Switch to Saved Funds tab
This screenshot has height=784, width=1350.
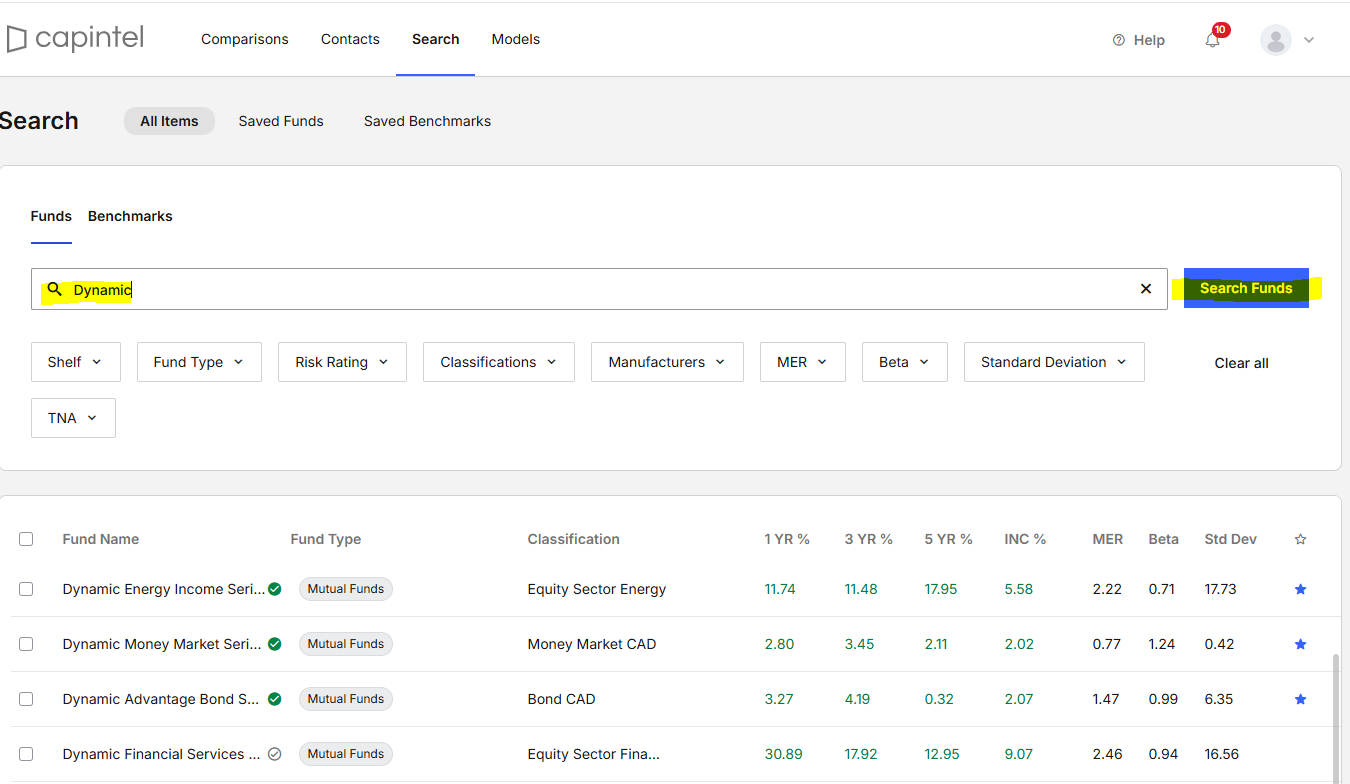tap(281, 121)
